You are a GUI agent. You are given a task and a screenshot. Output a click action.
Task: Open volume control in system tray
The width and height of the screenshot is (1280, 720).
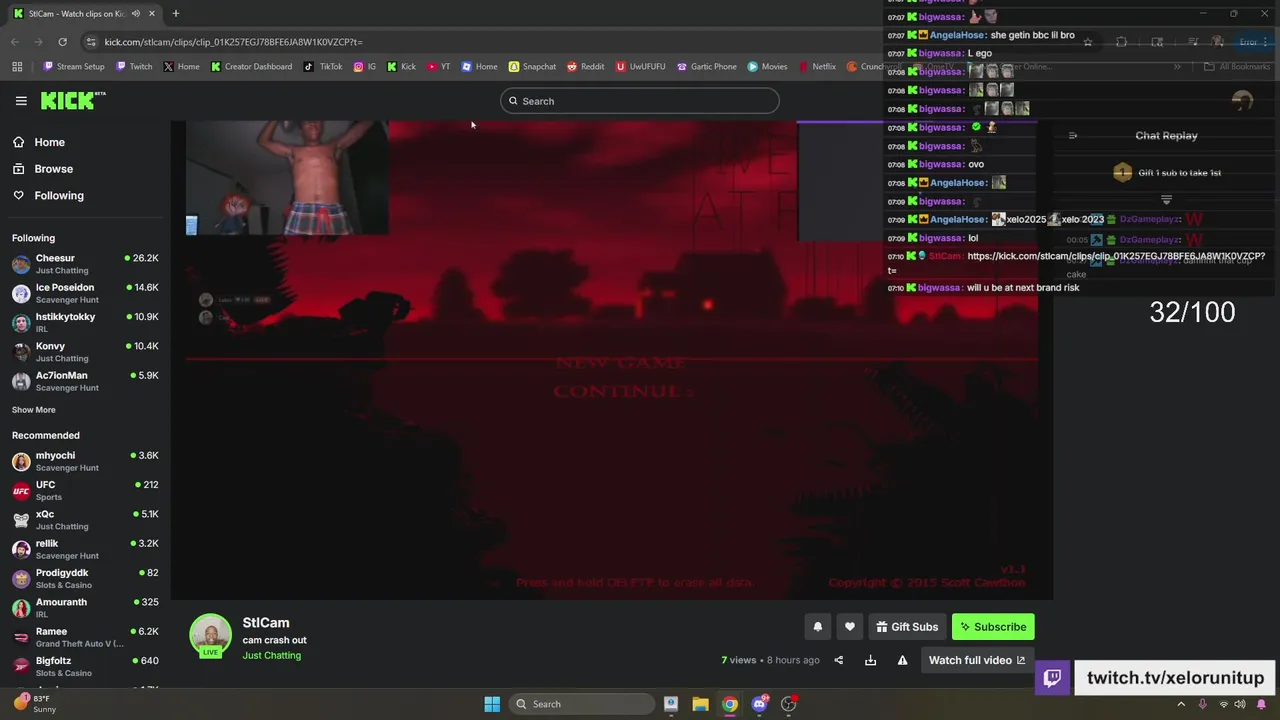pos(1240,704)
